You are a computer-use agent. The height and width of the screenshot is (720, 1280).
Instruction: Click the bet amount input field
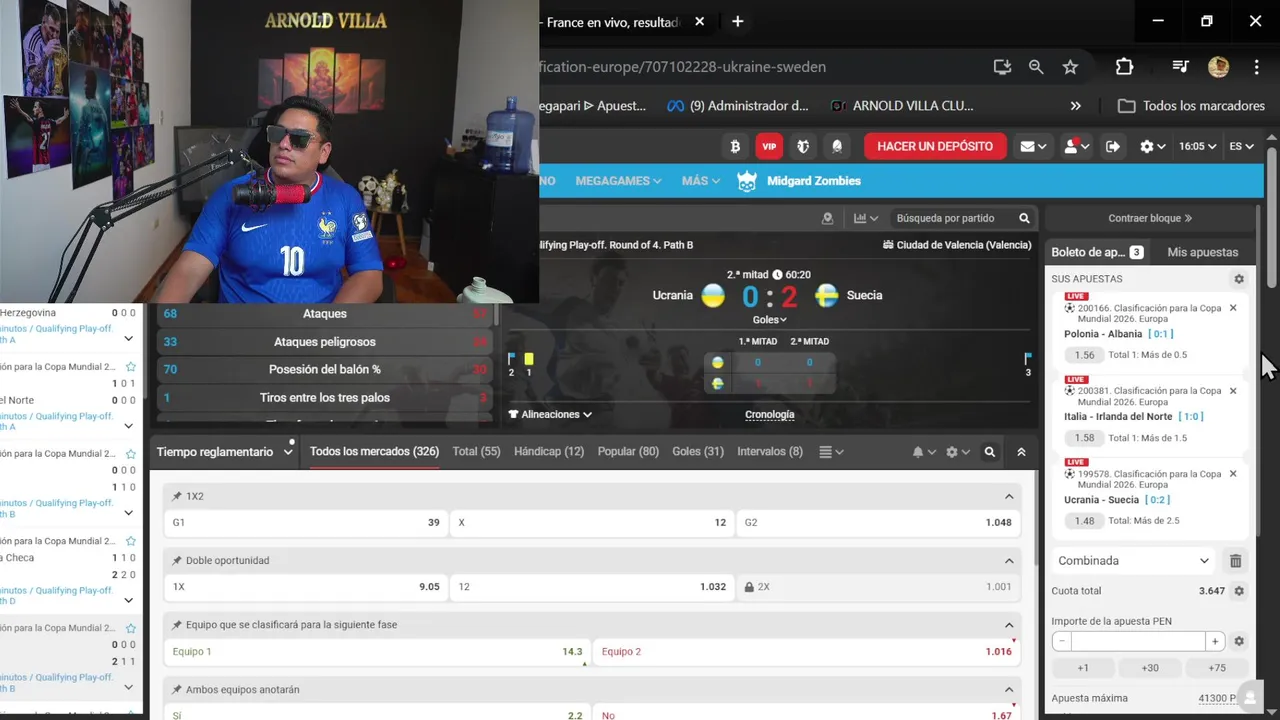1138,641
